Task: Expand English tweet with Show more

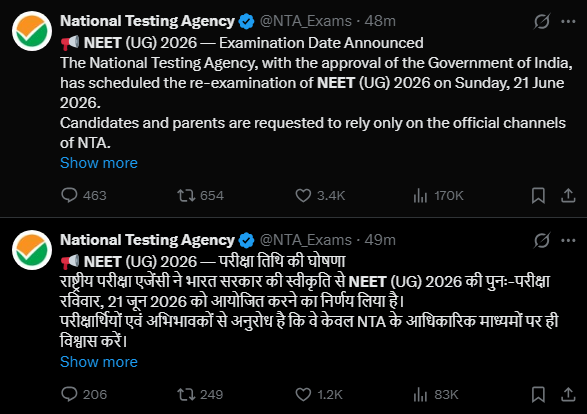Action: (99, 163)
